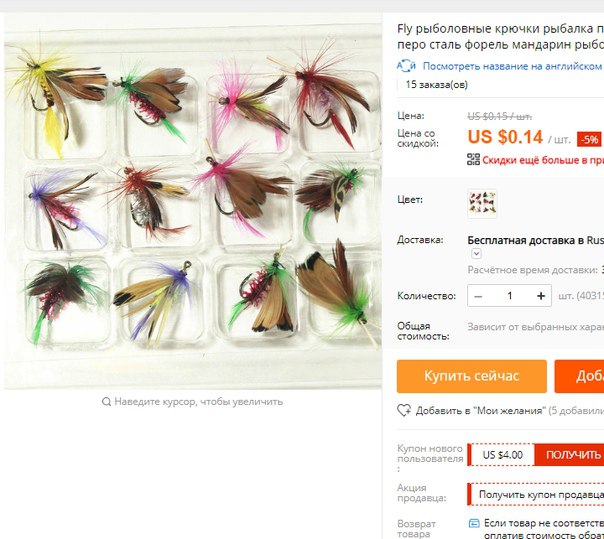This screenshot has height=539, width=604.
Task: Click the 15 заказа(ов) orders count
Action: (436, 84)
